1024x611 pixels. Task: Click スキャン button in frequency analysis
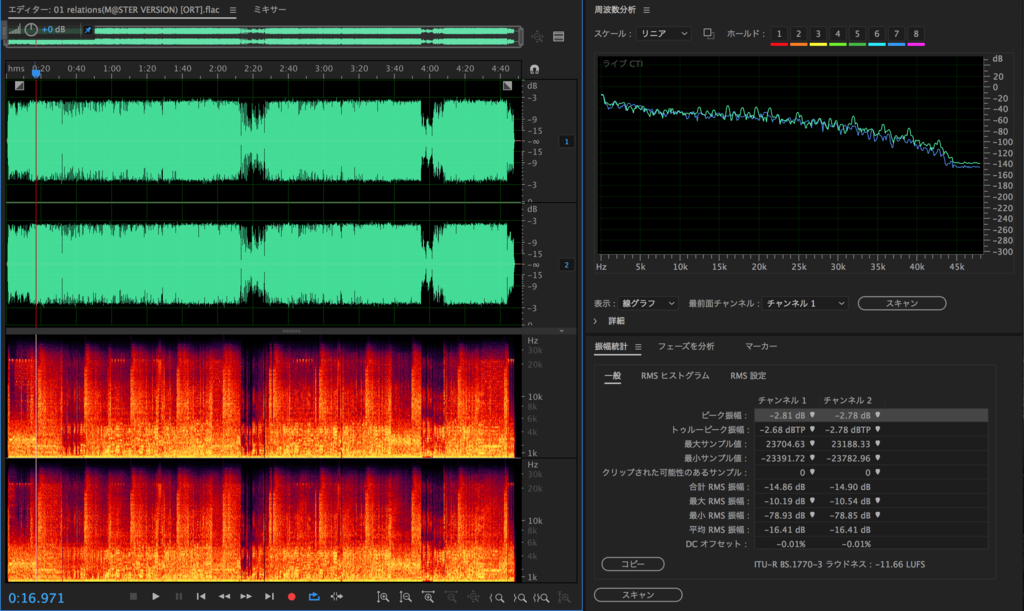pos(902,304)
